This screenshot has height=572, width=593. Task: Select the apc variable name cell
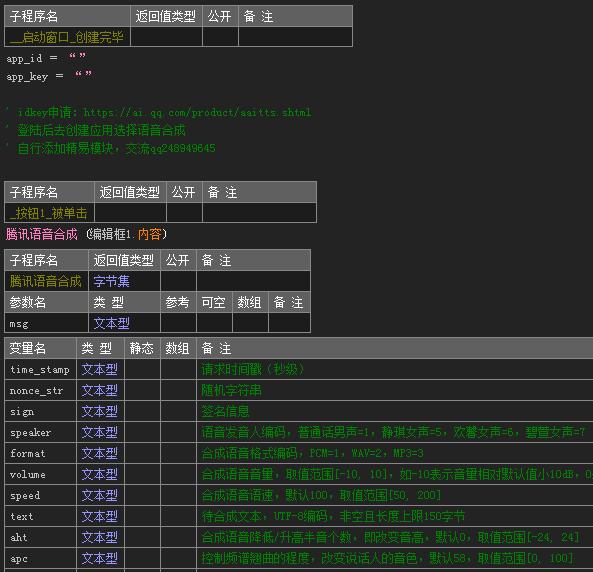click(40, 558)
